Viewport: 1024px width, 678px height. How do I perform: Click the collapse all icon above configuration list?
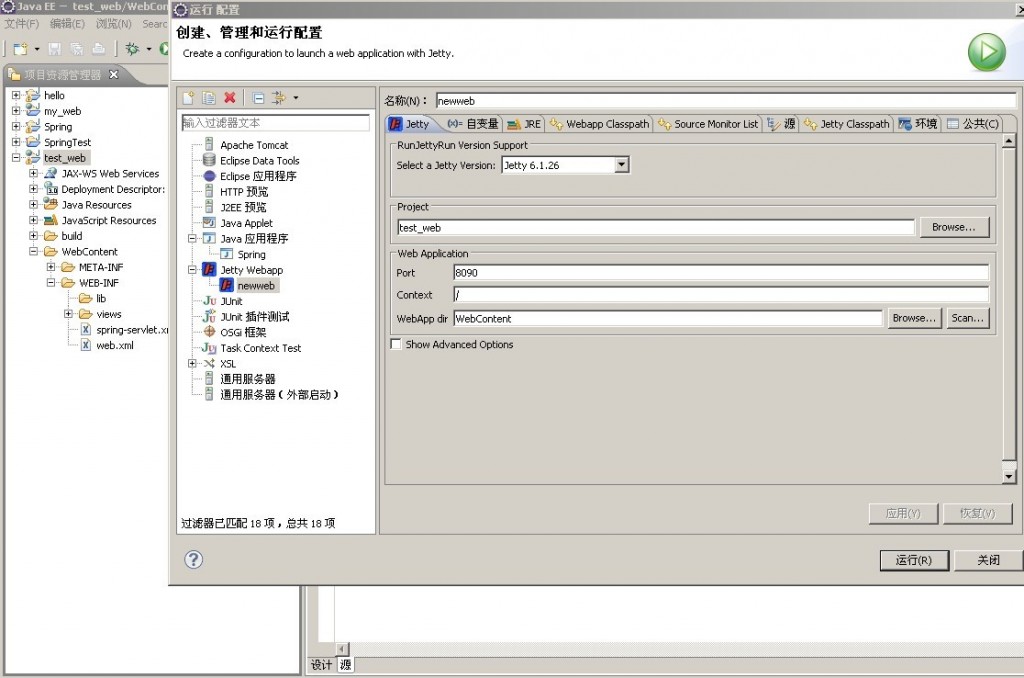point(258,97)
